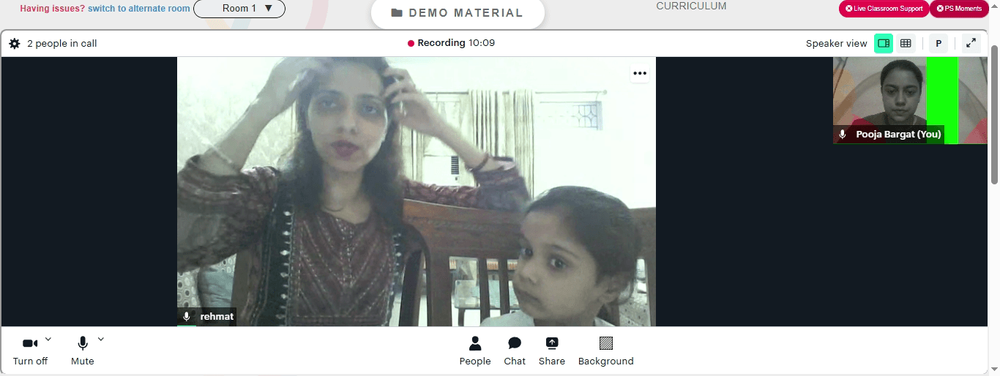
Task: Click the 'Speaker view' label
Action: coord(836,43)
